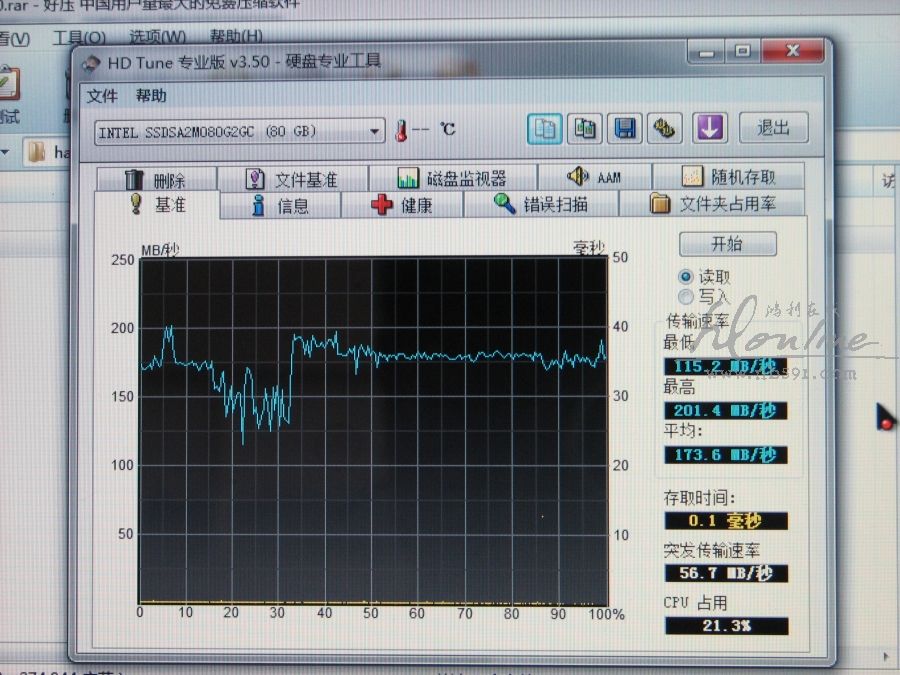Open the 信息 (Info) tab
Viewport: 900px width, 675px height.
[280, 206]
